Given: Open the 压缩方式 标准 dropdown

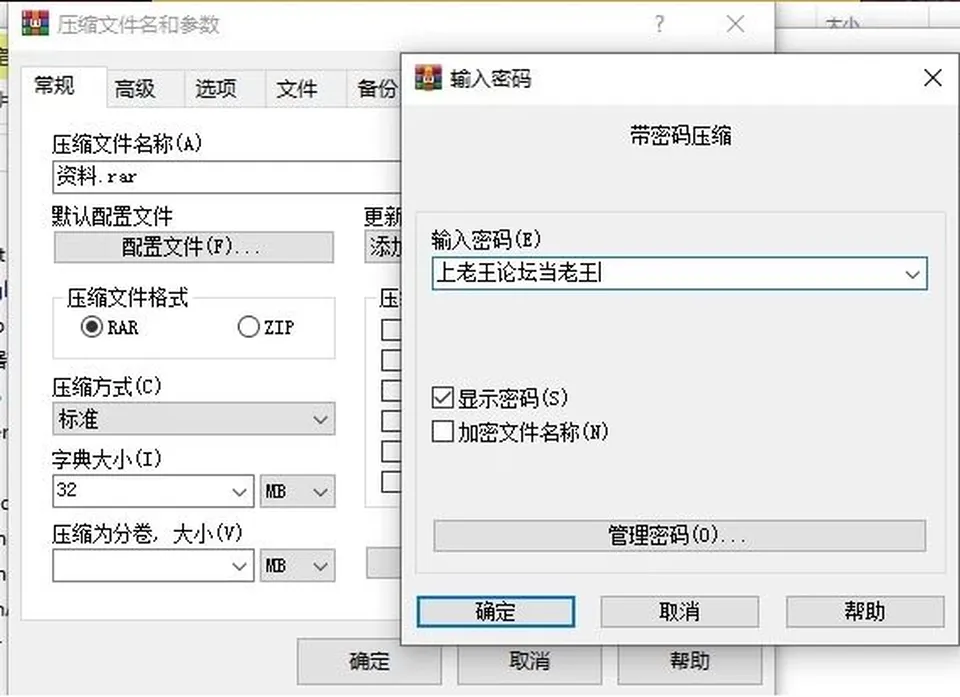Looking at the screenshot, I should point(194,419).
